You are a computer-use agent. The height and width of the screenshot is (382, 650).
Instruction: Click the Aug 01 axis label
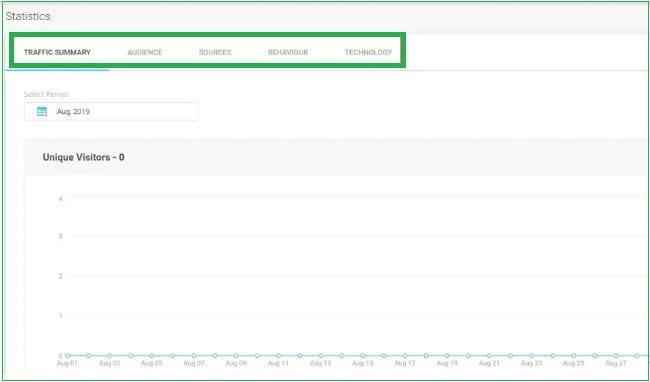coord(67,363)
